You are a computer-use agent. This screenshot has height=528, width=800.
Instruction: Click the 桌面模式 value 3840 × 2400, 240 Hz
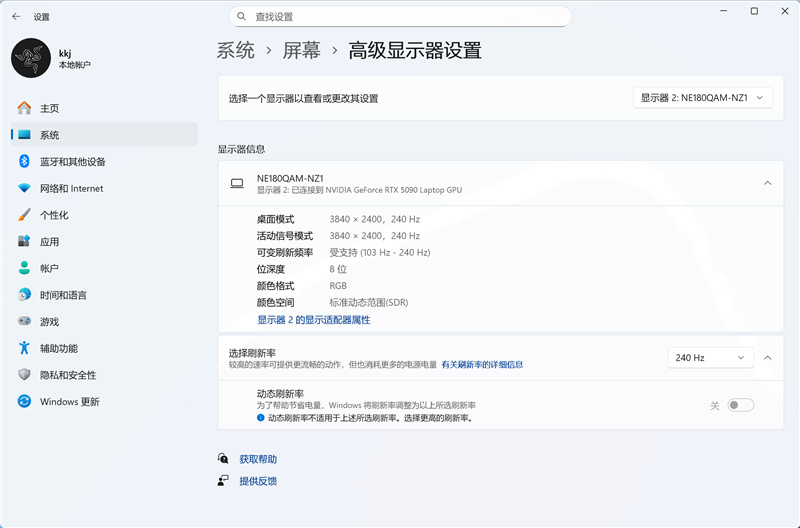374,219
